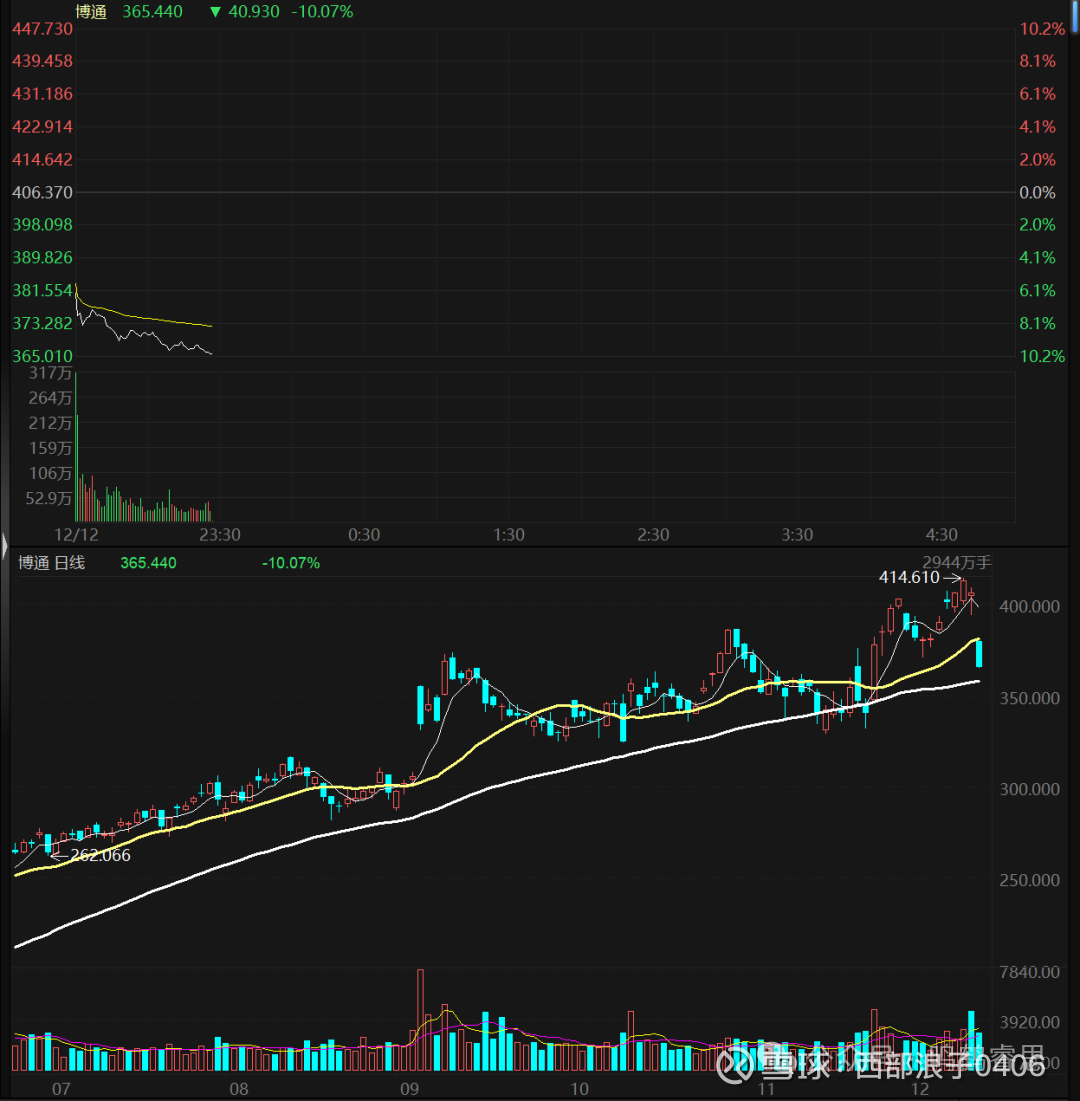Screen dimensions: 1080x1101
Task: Click the 博通 stock name in header
Action: tap(91, 11)
